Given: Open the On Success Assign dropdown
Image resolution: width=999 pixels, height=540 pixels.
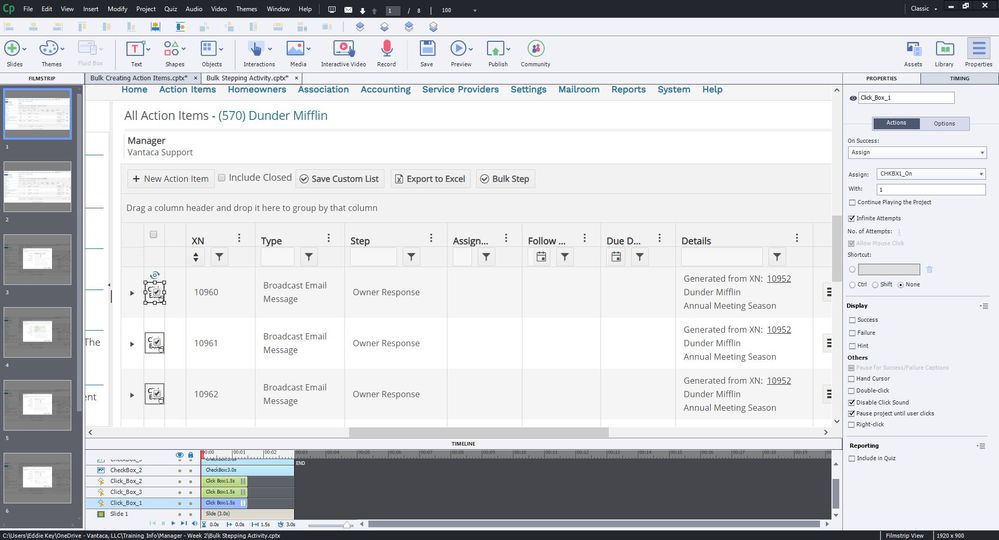Looking at the screenshot, I should coord(917,153).
